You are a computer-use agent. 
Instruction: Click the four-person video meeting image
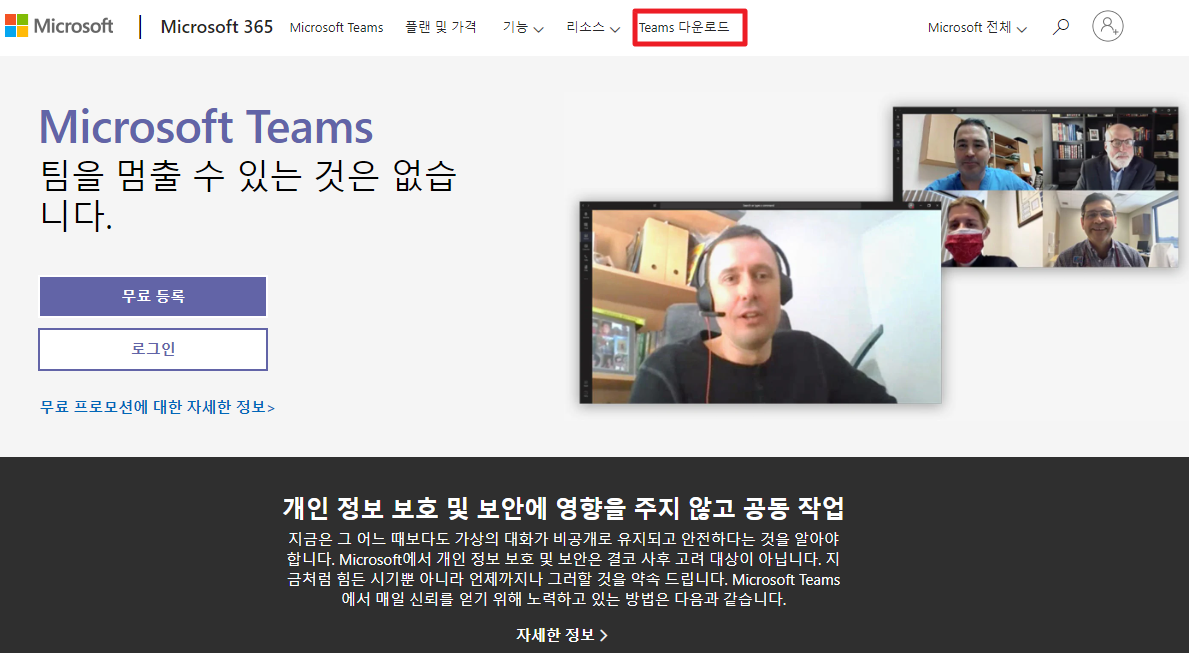point(1036,187)
